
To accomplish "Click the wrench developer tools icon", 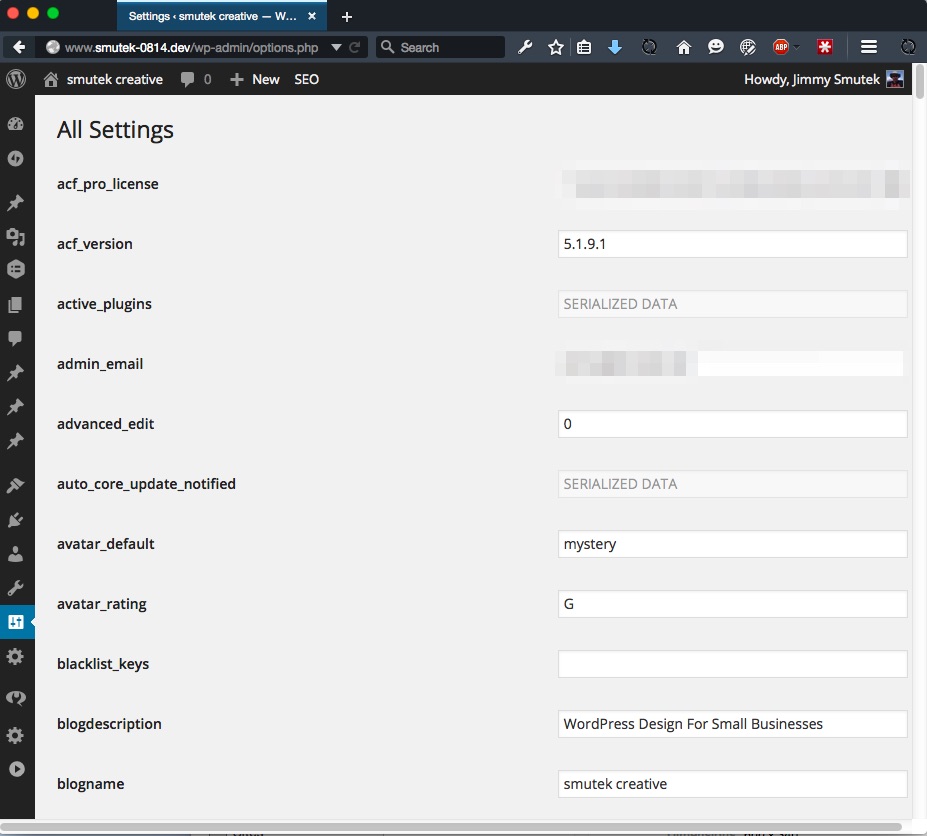I will pyautogui.click(x=525, y=47).
